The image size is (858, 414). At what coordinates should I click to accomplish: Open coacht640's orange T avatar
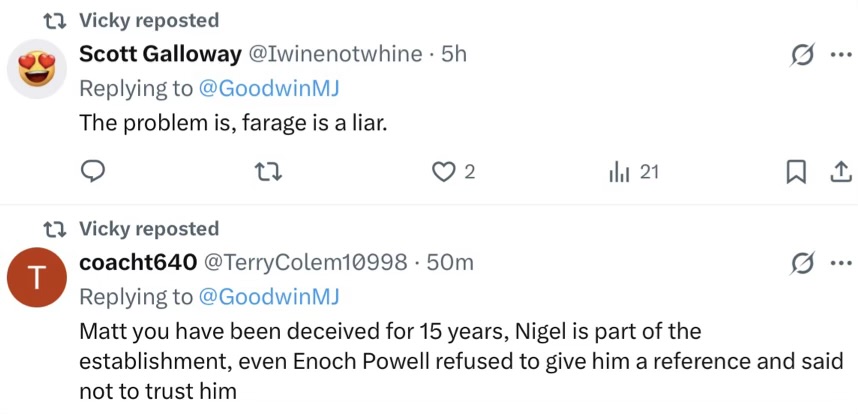[x=37, y=277]
